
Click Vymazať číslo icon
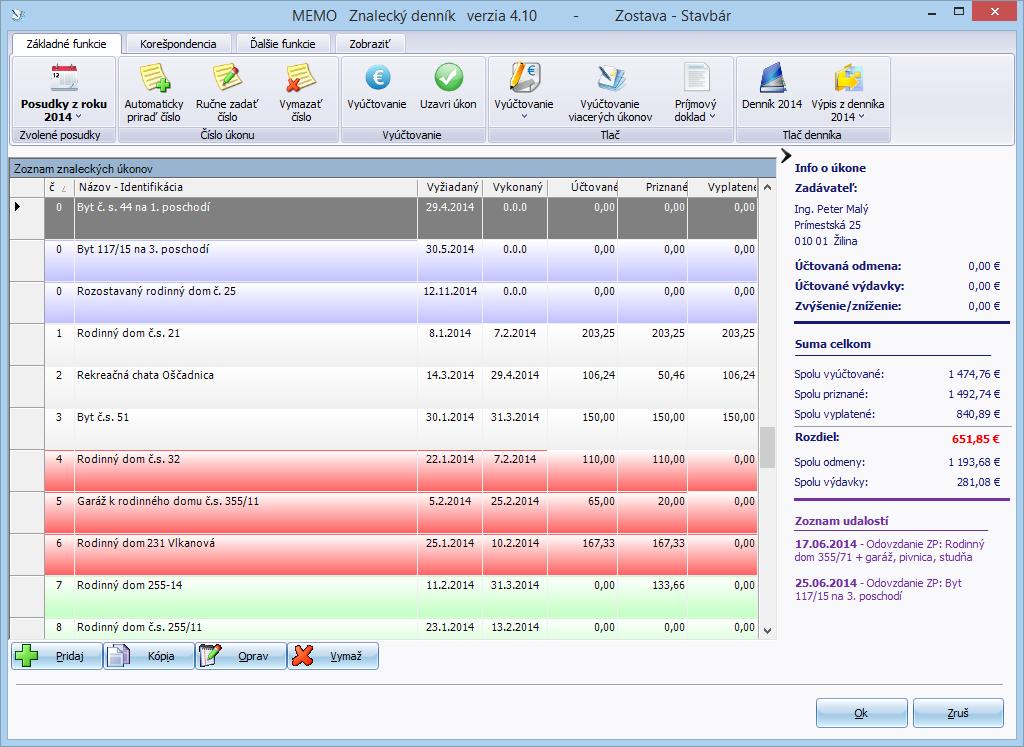pyautogui.click(x=301, y=78)
